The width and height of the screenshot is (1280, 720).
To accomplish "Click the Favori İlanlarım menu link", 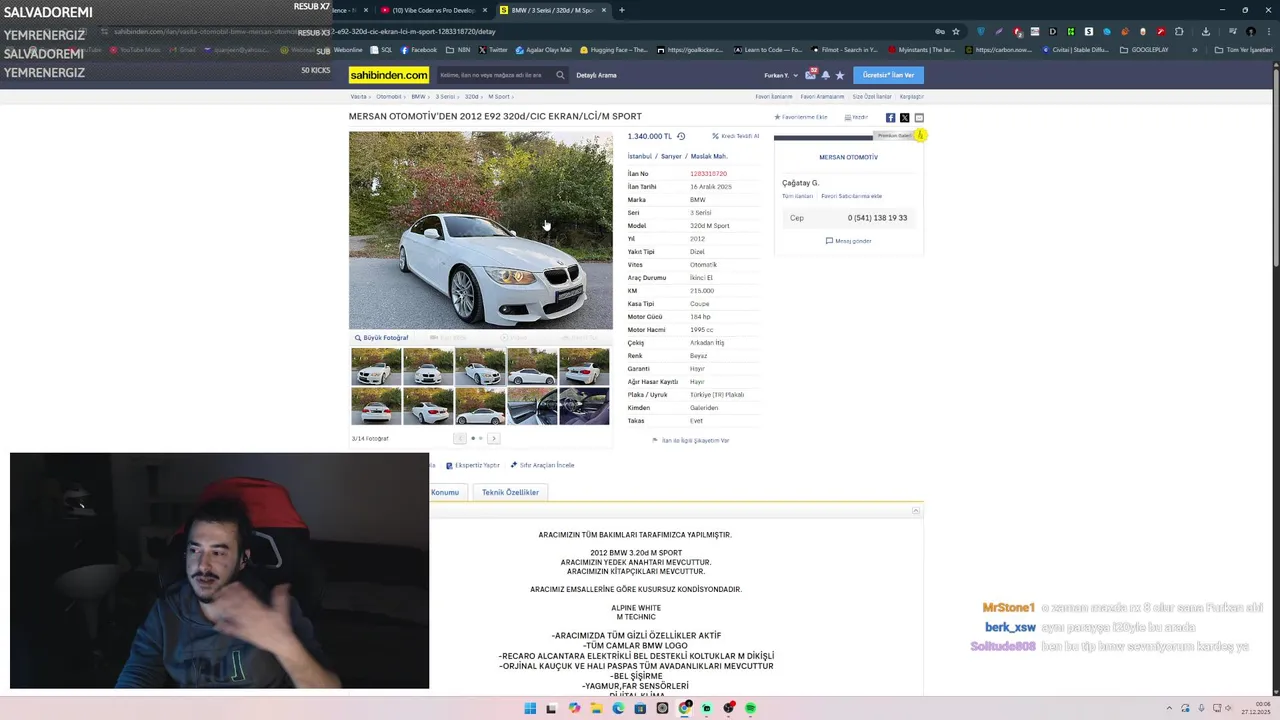I will [774, 97].
